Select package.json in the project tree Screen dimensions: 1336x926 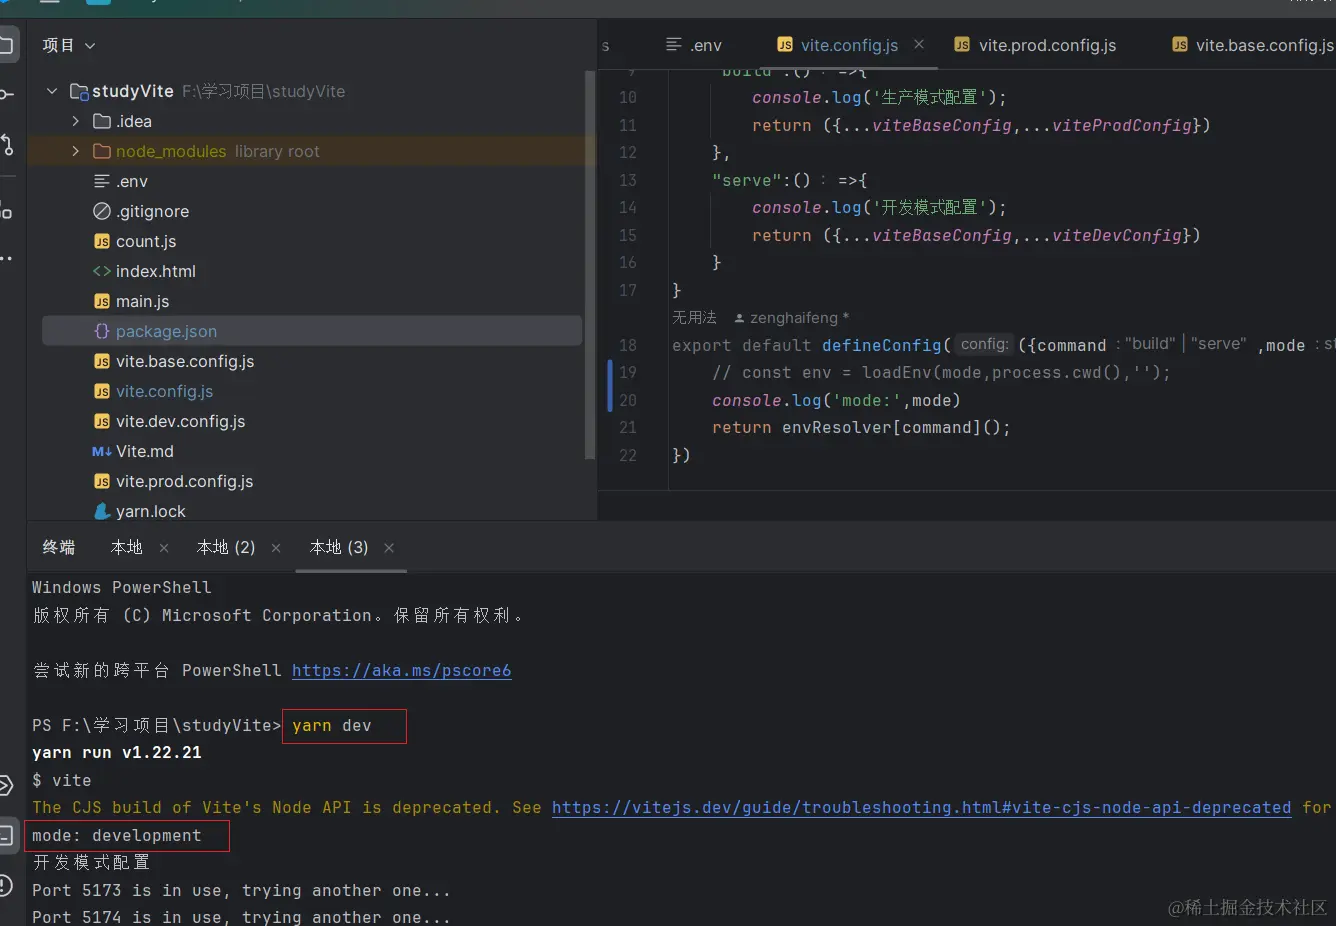312,331
